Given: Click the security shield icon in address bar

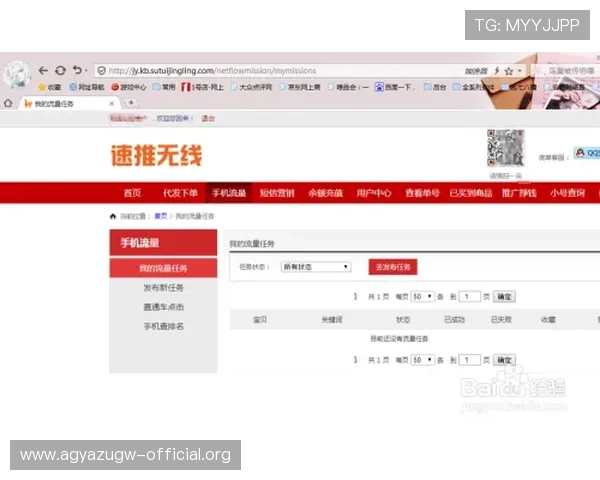Looking at the screenshot, I should (x=101, y=71).
